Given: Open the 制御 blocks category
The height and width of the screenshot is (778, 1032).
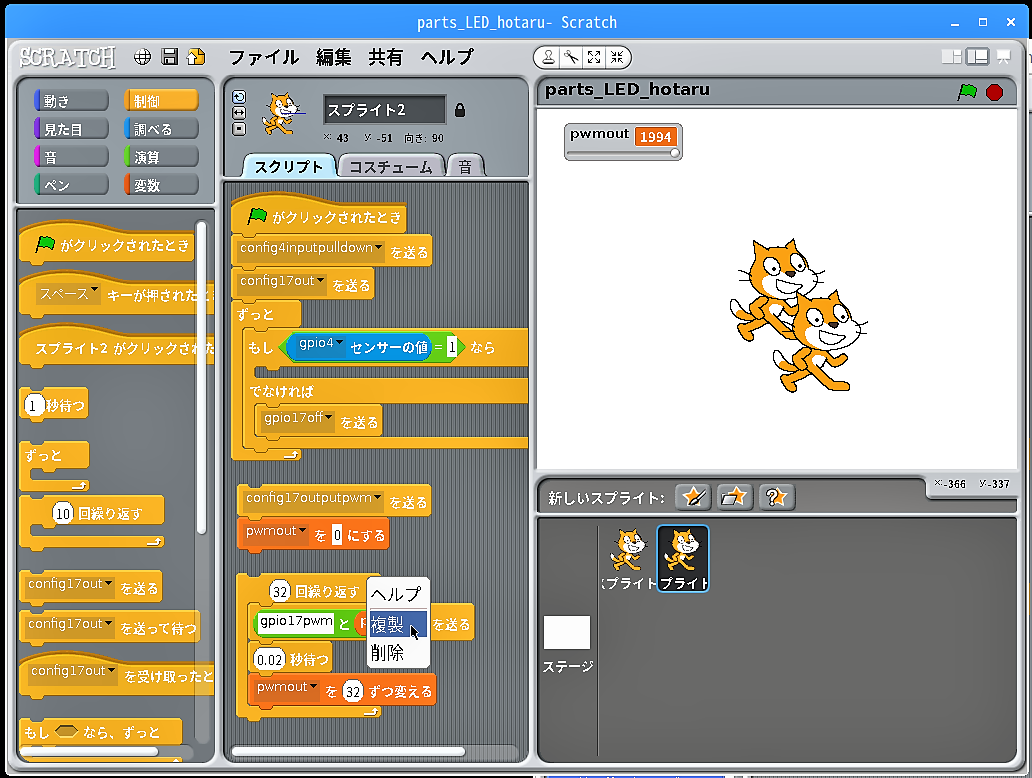Looking at the screenshot, I should pos(161,101).
